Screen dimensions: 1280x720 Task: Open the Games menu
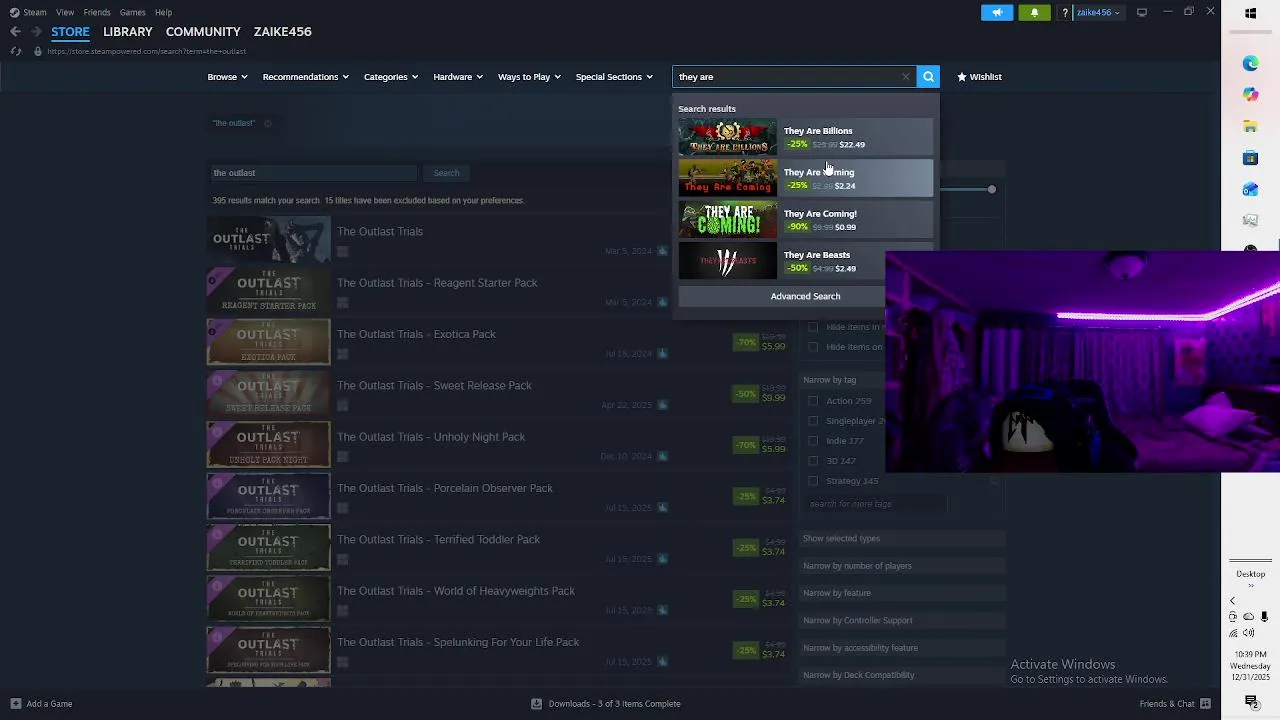pos(132,12)
